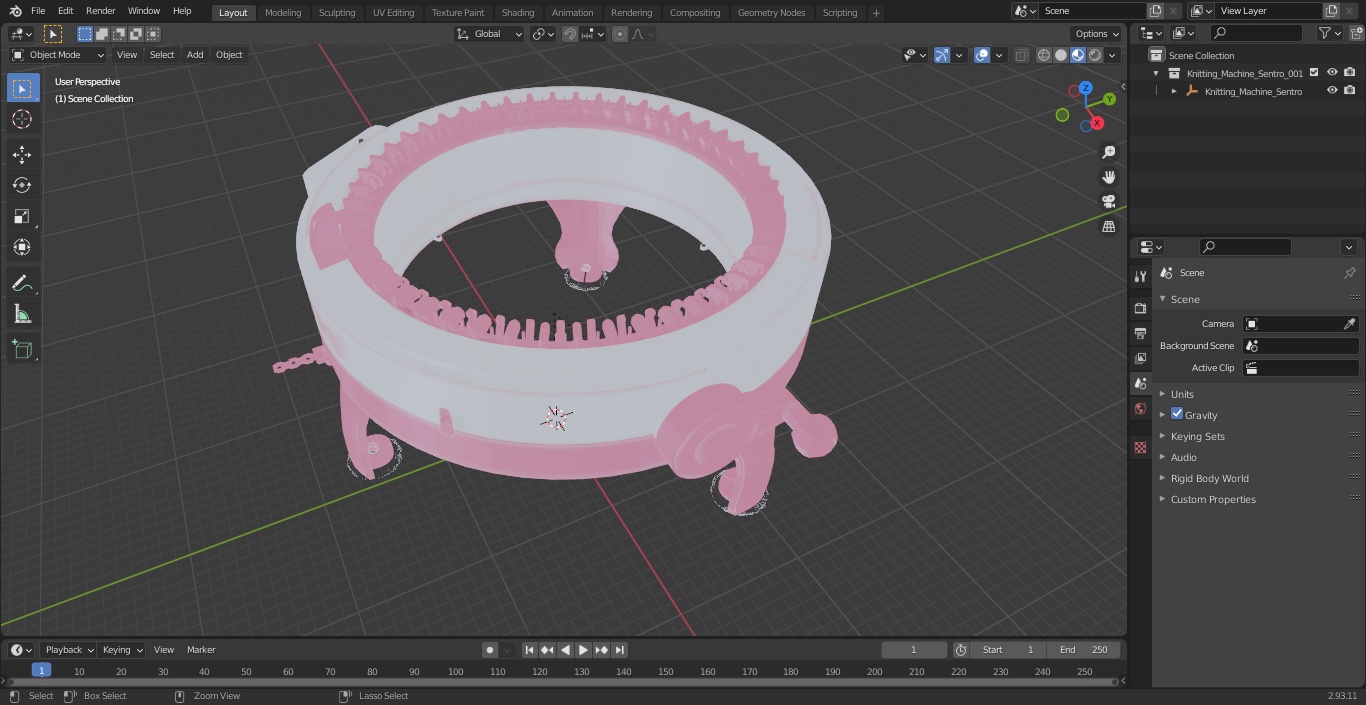Image resolution: width=1366 pixels, height=705 pixels.
Task: Open the Render menu
Action: (x=101, y=11)
